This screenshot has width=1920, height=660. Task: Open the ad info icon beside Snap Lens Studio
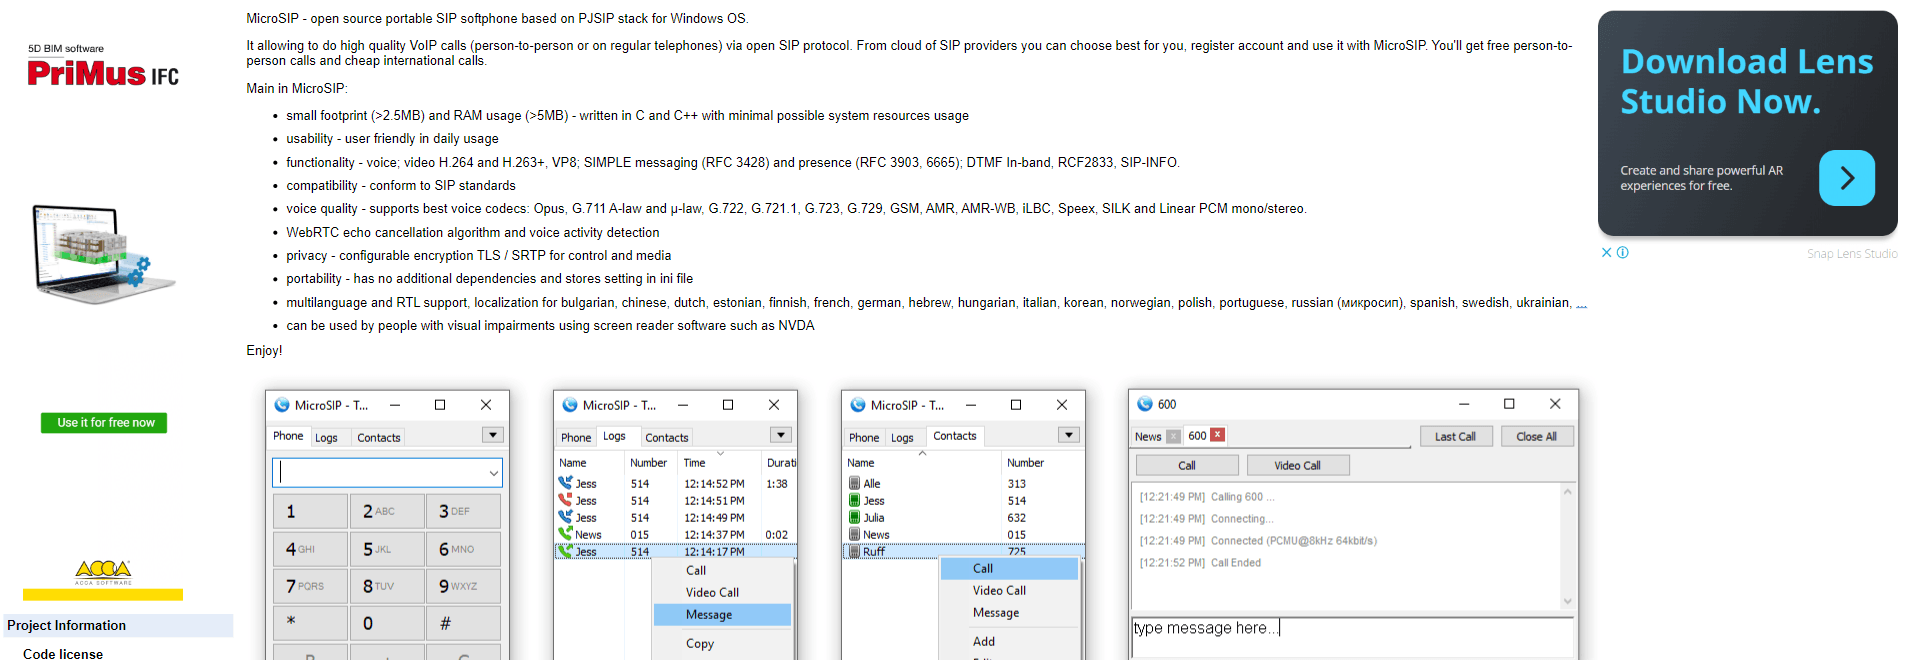point(1623,253)
